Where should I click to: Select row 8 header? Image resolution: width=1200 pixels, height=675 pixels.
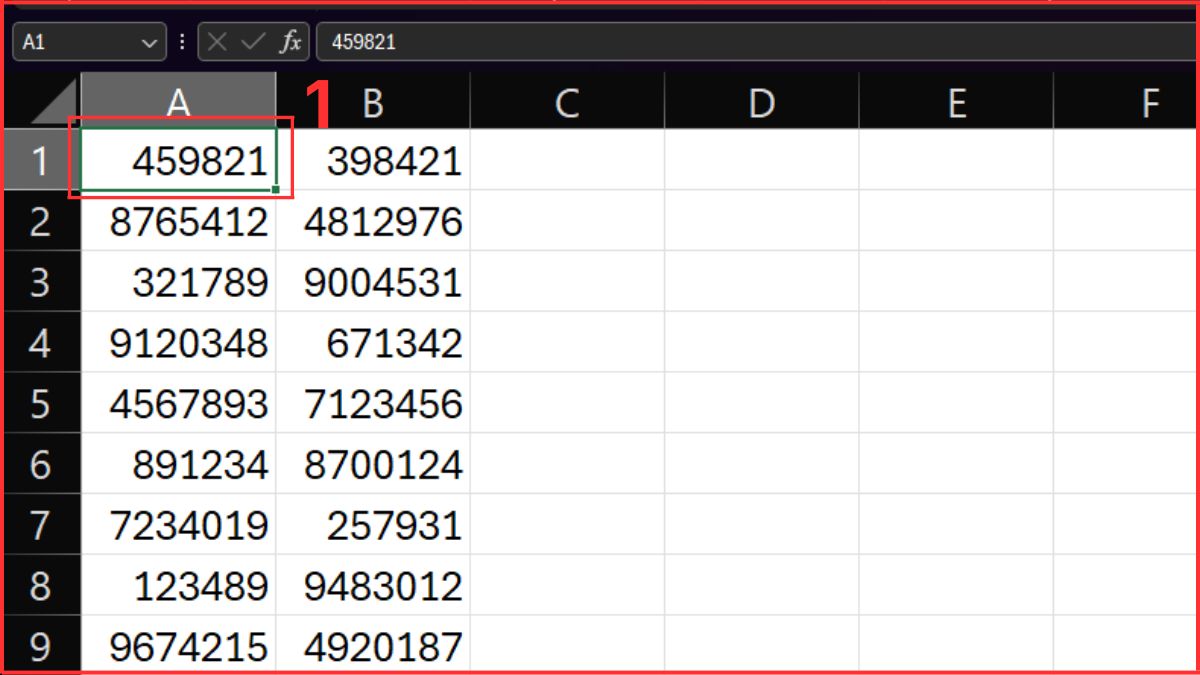click(42, 585)
